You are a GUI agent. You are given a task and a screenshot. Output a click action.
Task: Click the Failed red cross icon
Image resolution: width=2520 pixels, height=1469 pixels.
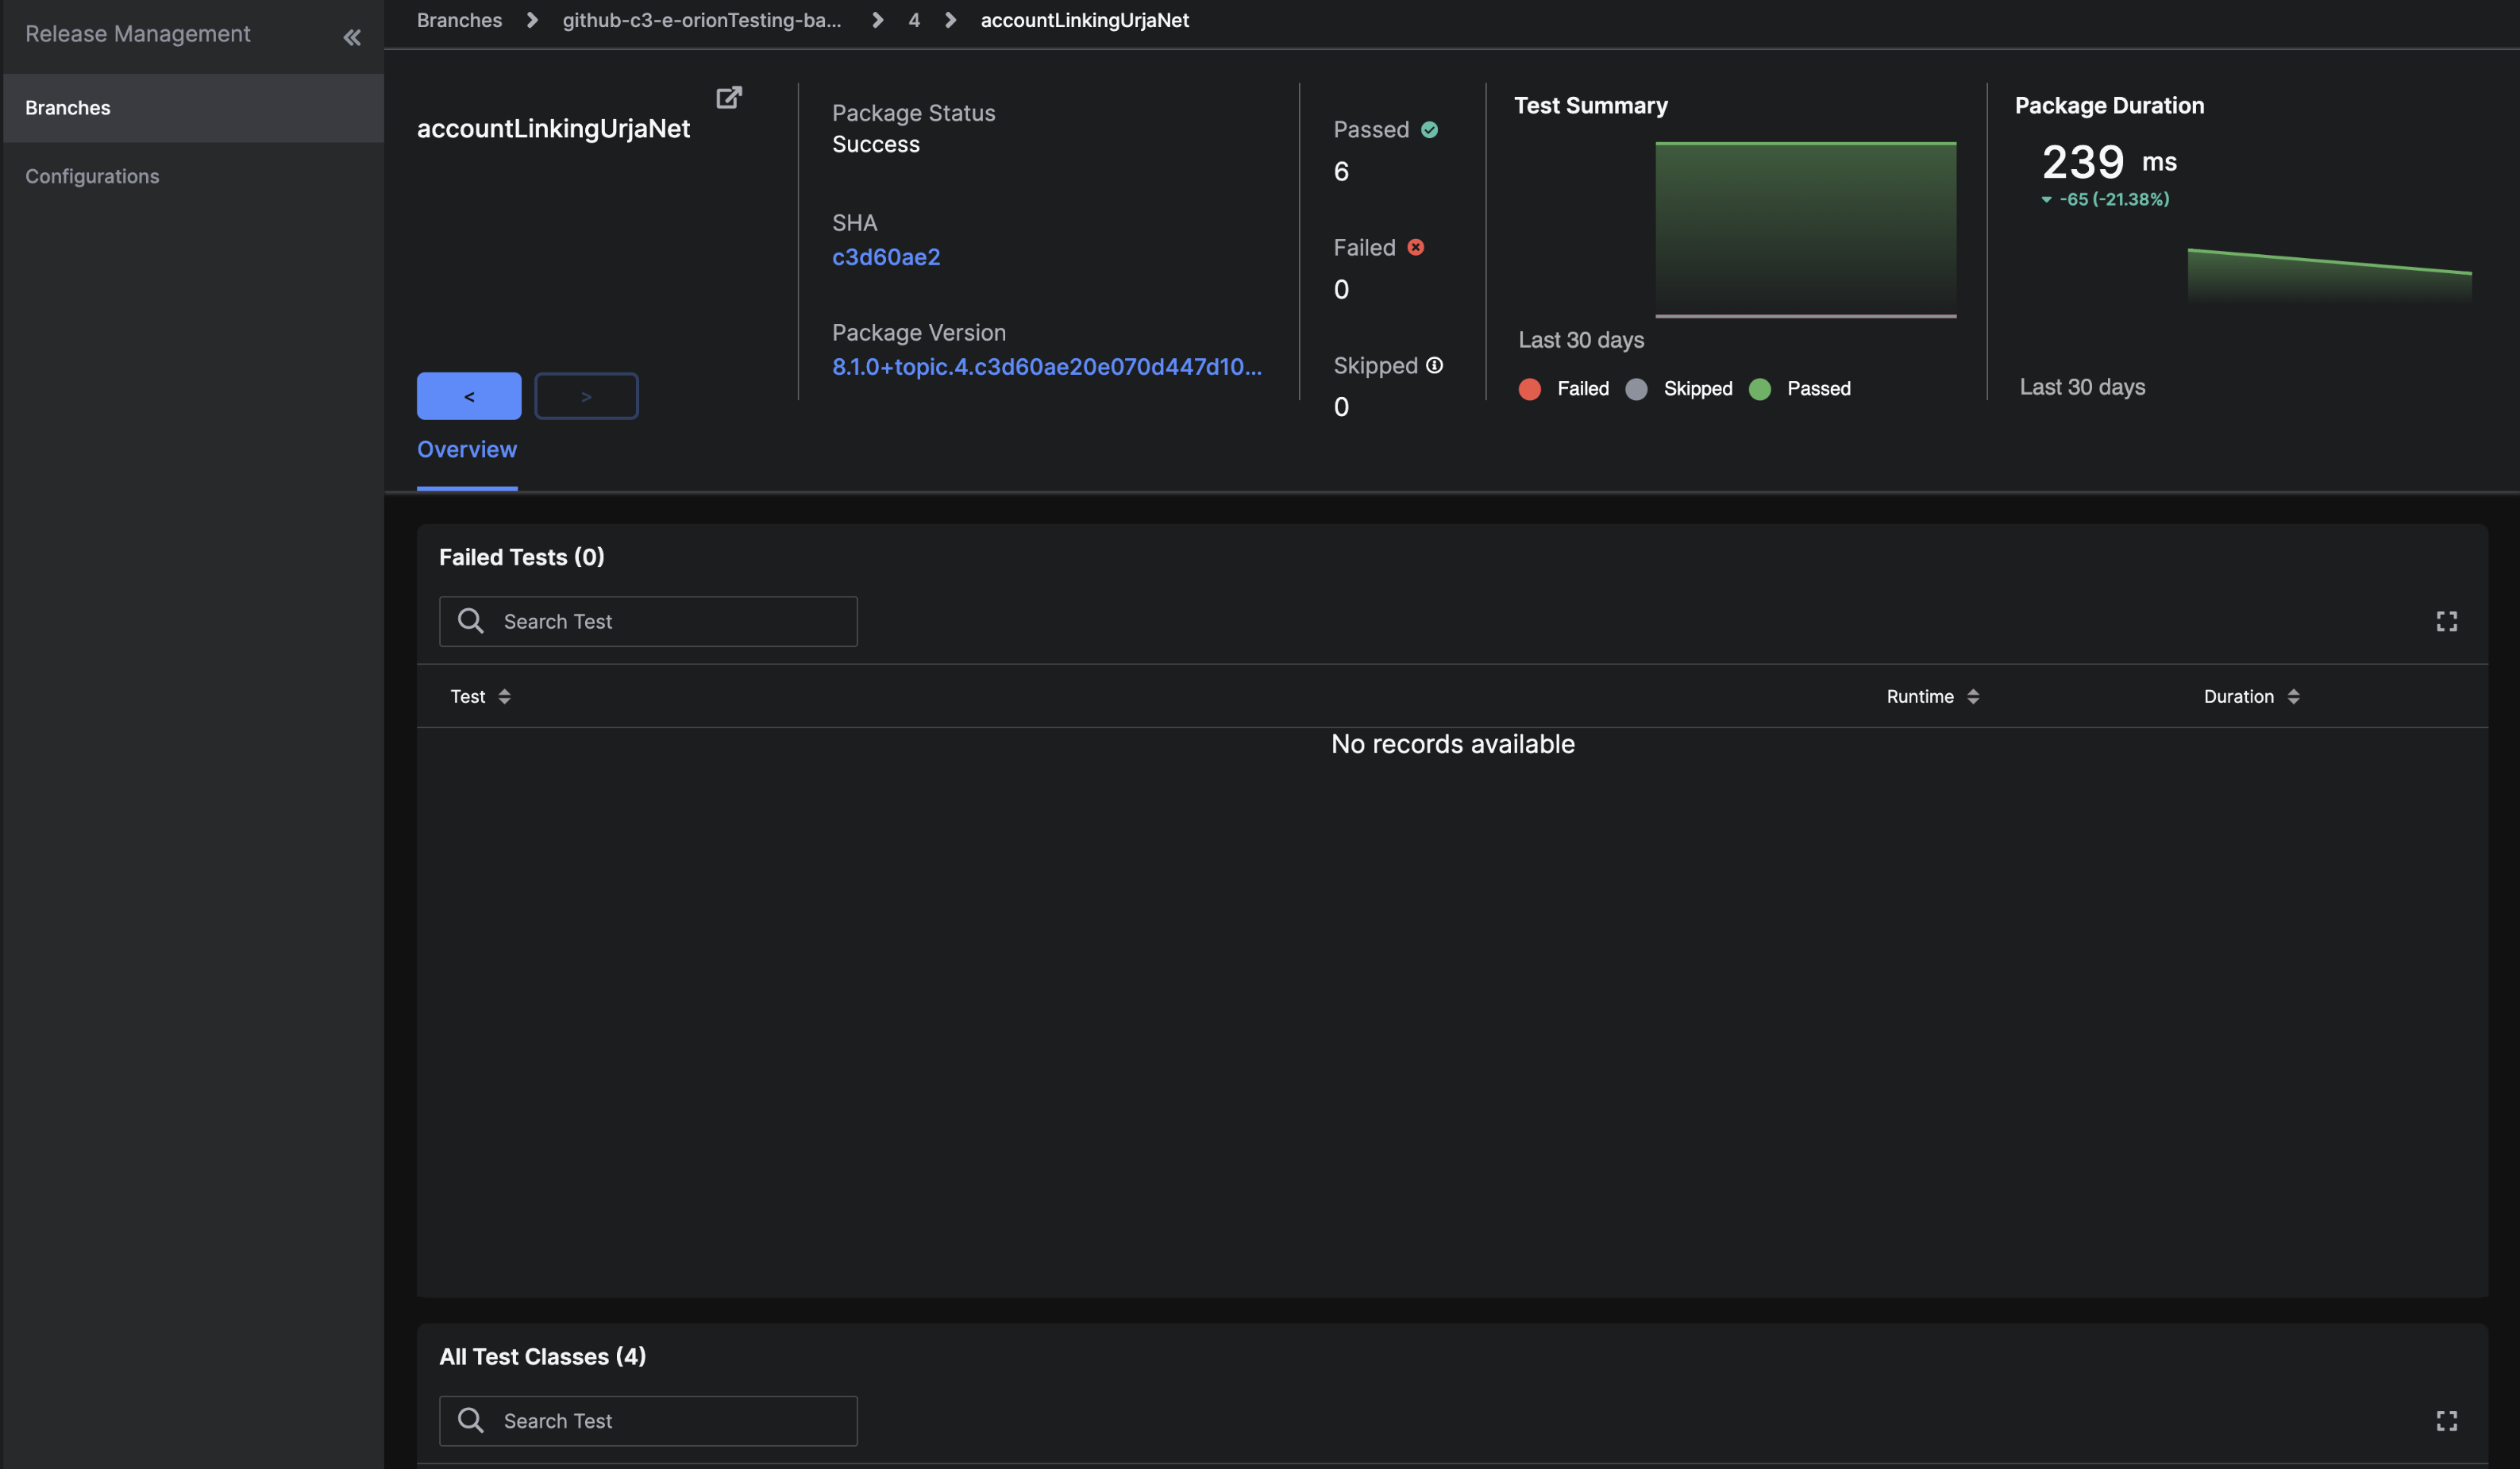(x=1415, y=247)
